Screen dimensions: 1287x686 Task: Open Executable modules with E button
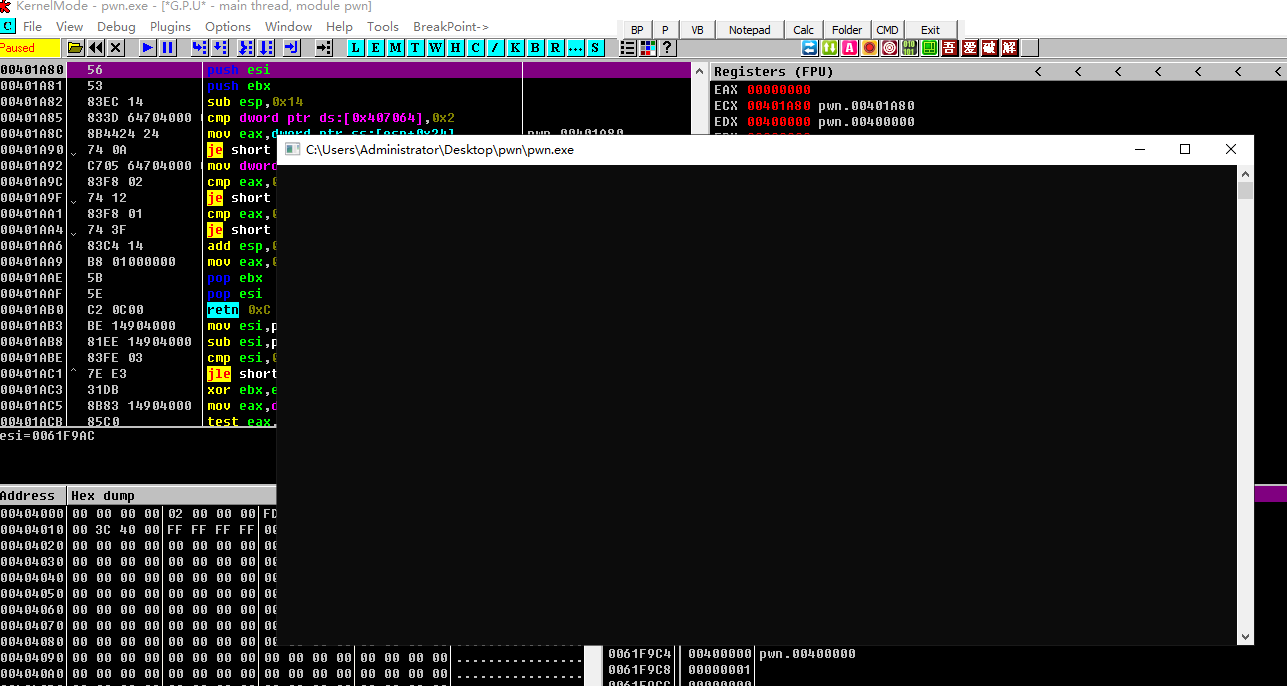[375, 47]
